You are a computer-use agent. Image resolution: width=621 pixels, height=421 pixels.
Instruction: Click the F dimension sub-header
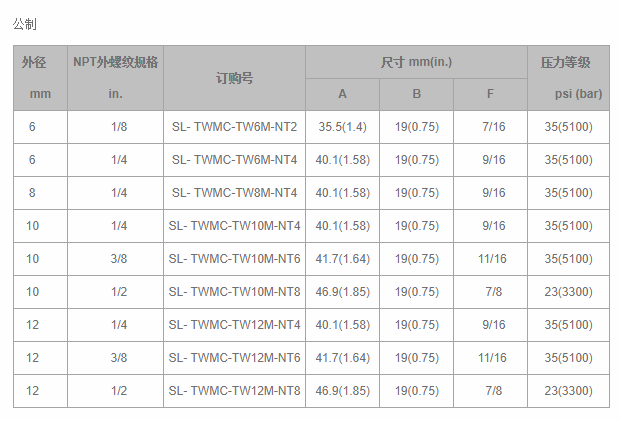(490, 94)
